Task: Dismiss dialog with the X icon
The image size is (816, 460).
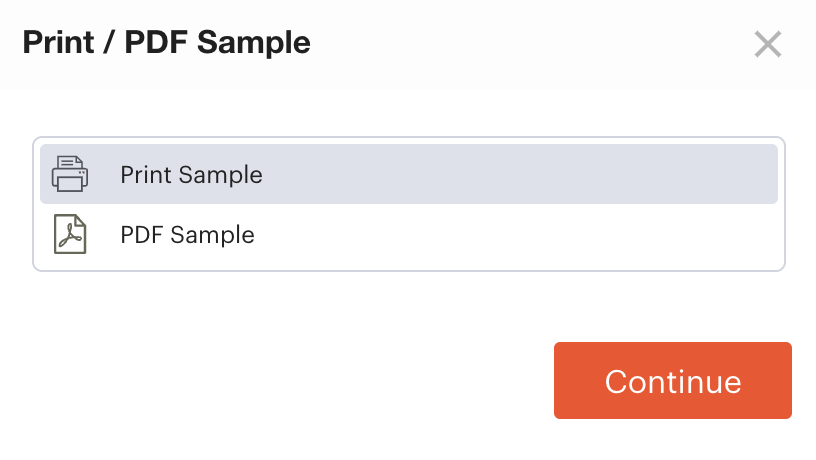Action: (x=768, y=44)
